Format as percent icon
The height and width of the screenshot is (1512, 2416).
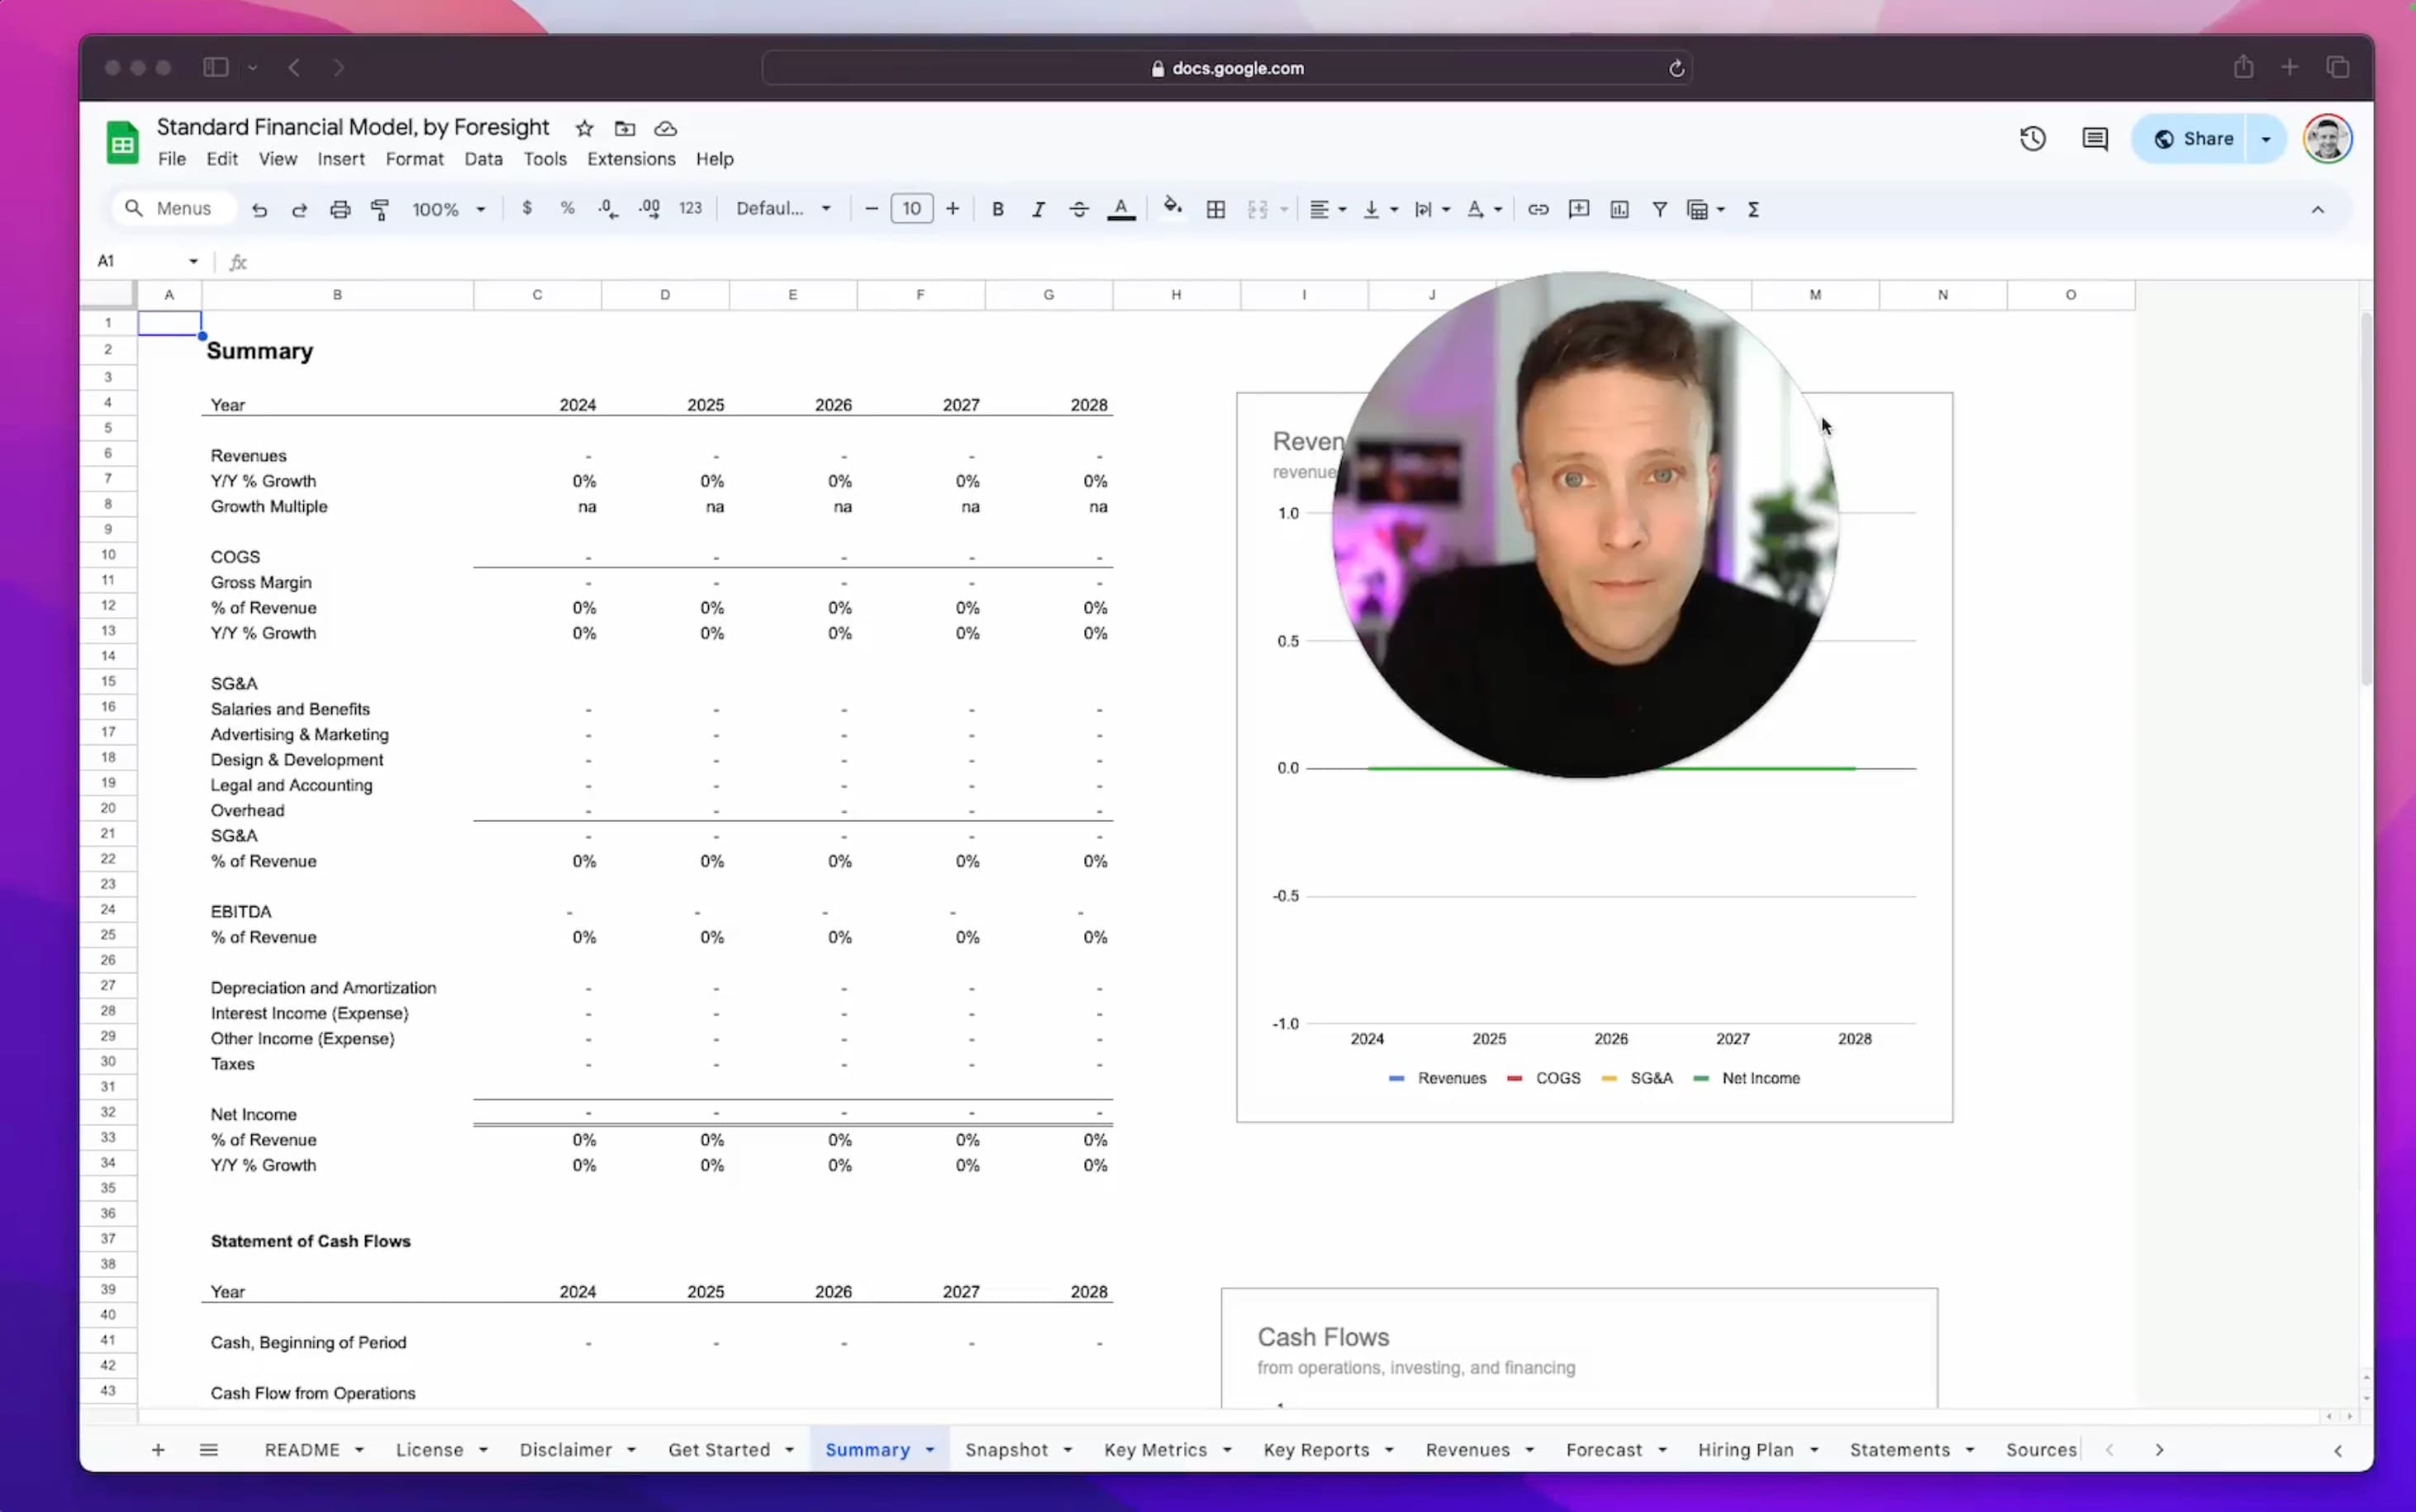point(567,208)
